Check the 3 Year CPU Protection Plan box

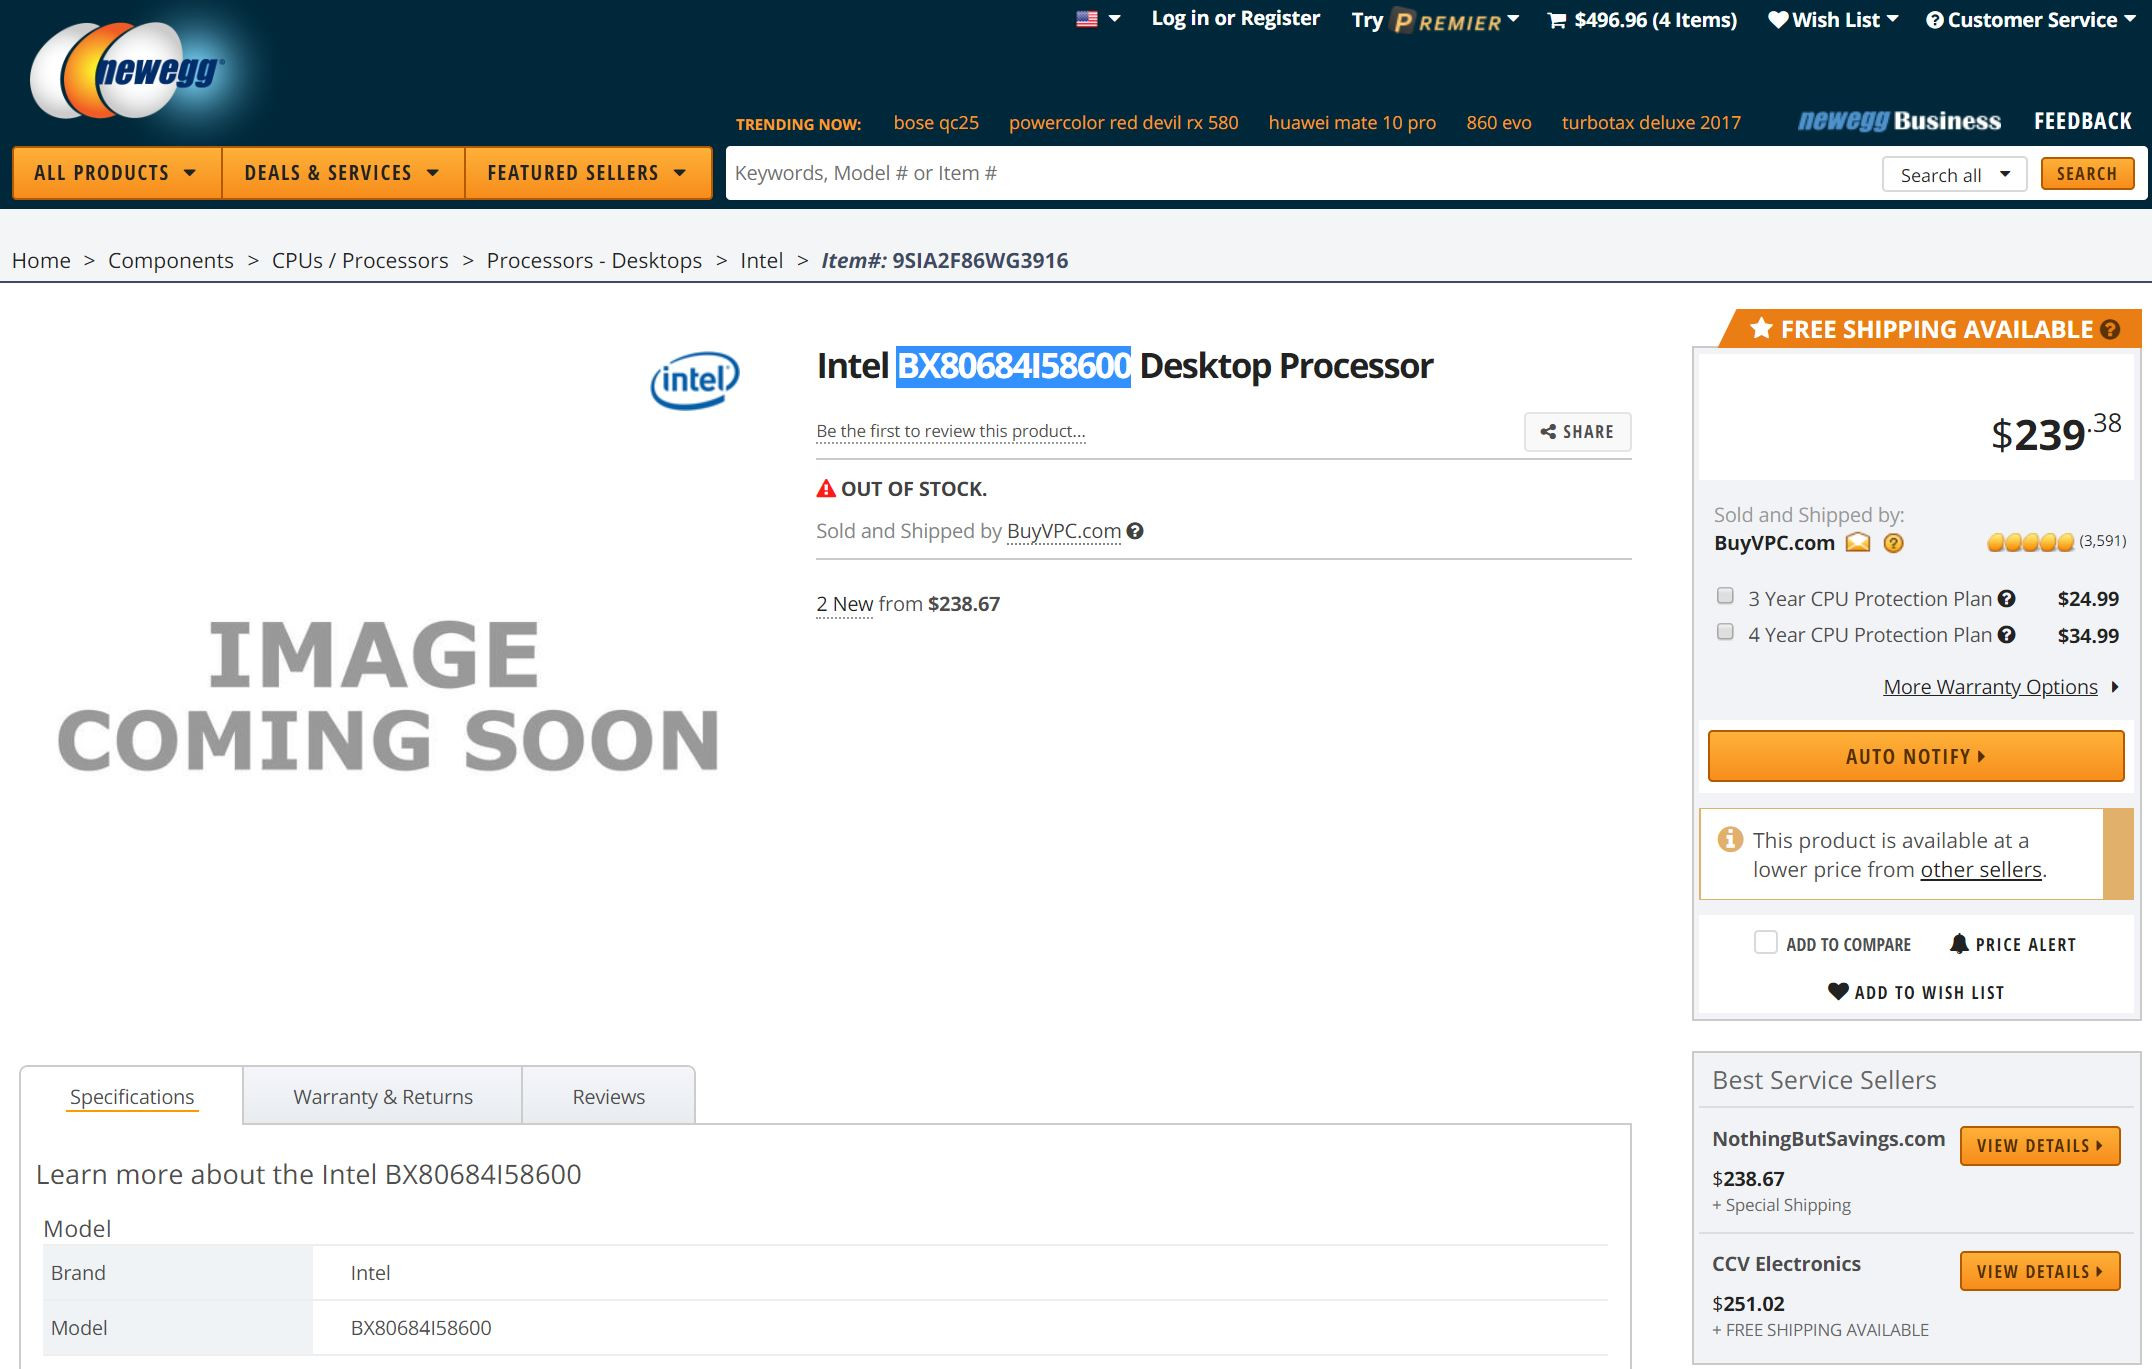pyautogui.click(x=1725, y=597)
